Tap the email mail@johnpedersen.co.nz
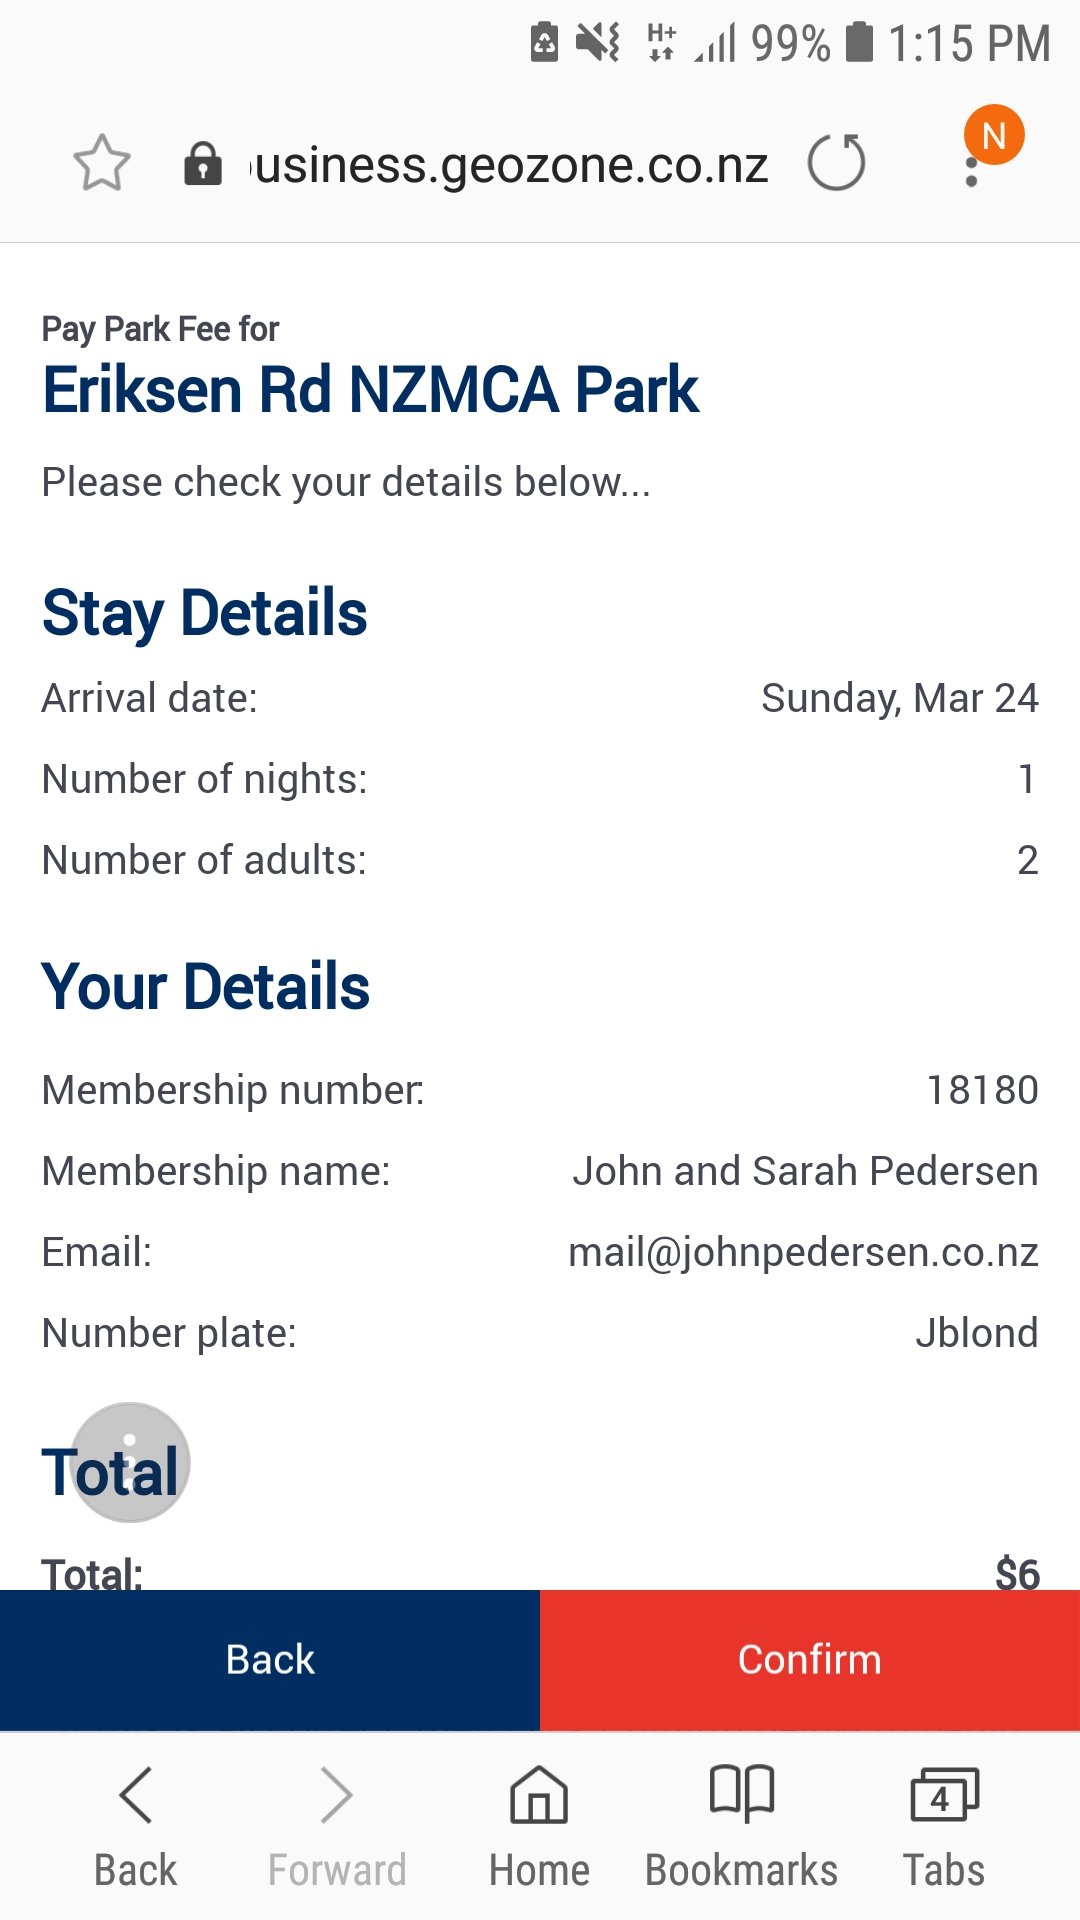Image resolution: width=1080 pixels, height=1920 pixels. pyautogui.click(x=803, y=1252)
